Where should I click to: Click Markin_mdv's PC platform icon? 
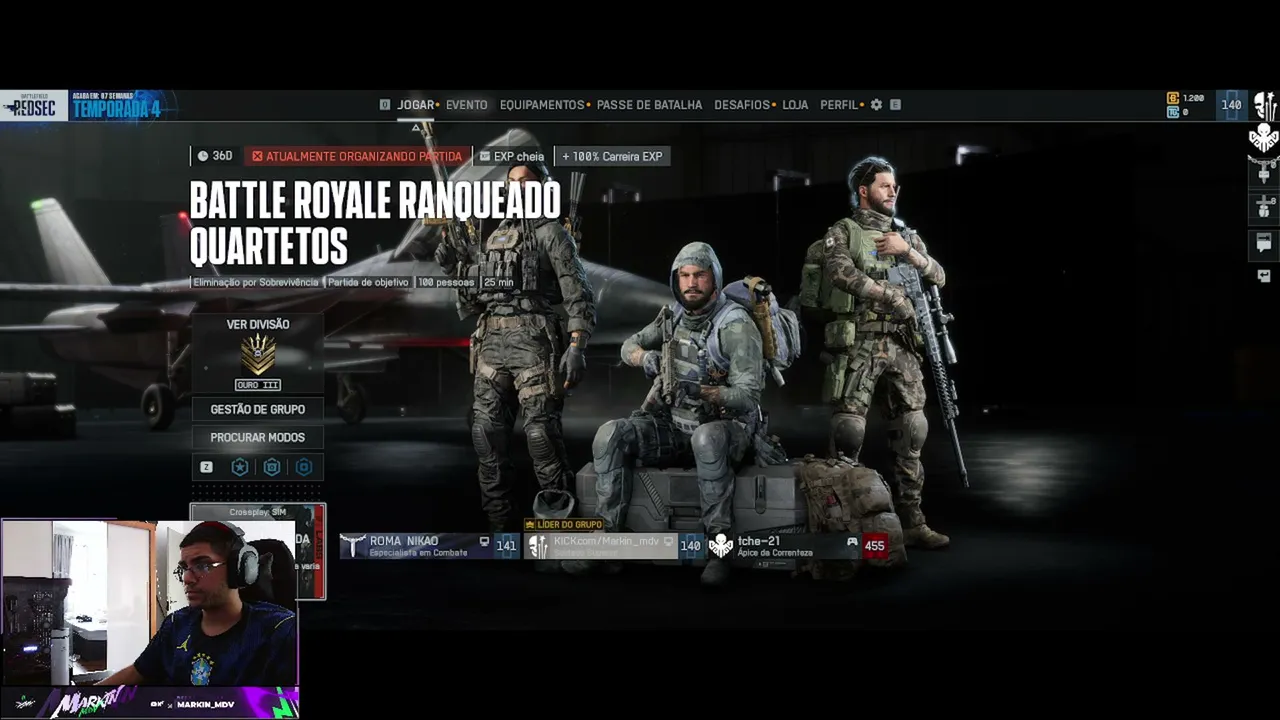[670, 542]
